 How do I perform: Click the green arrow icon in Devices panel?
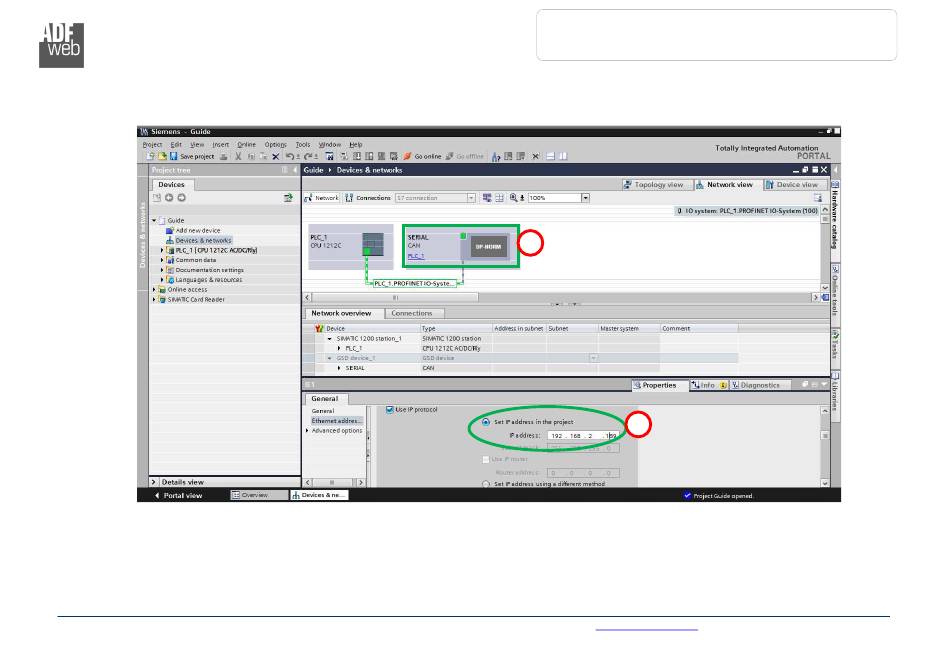pos(288,197)
